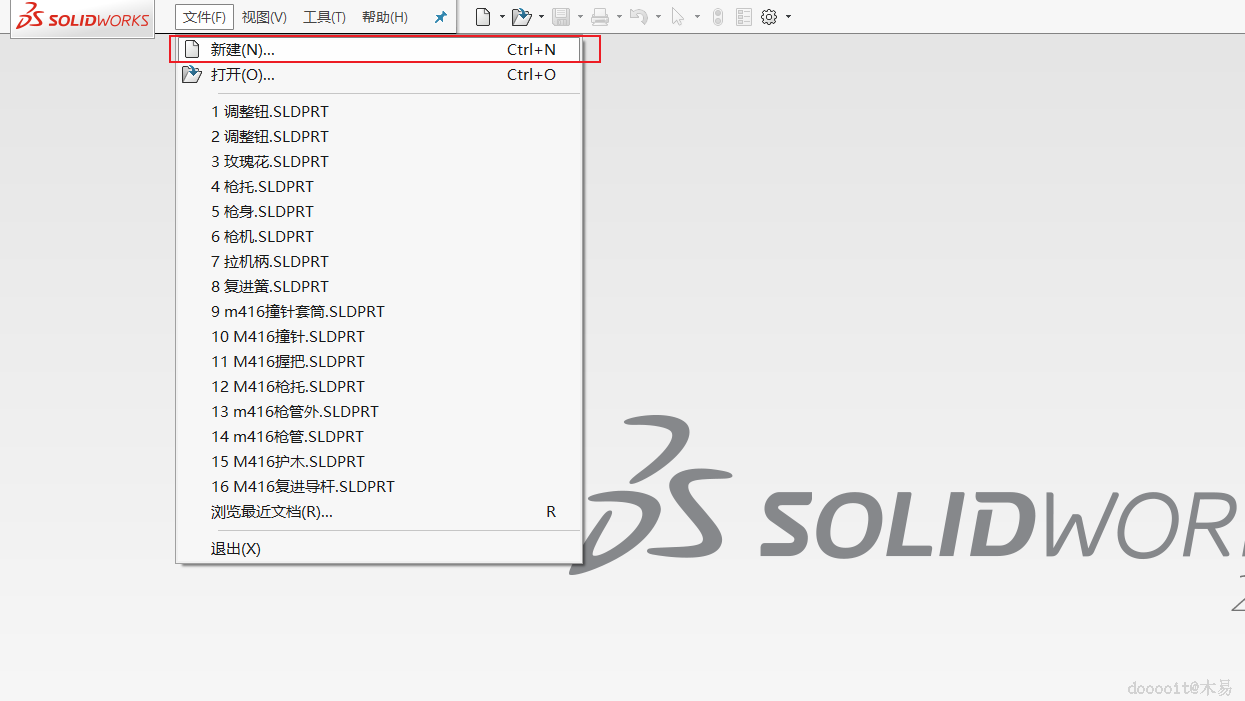
Task: Click the Save floppy disk toolbar icon
Action: (561, 17)
